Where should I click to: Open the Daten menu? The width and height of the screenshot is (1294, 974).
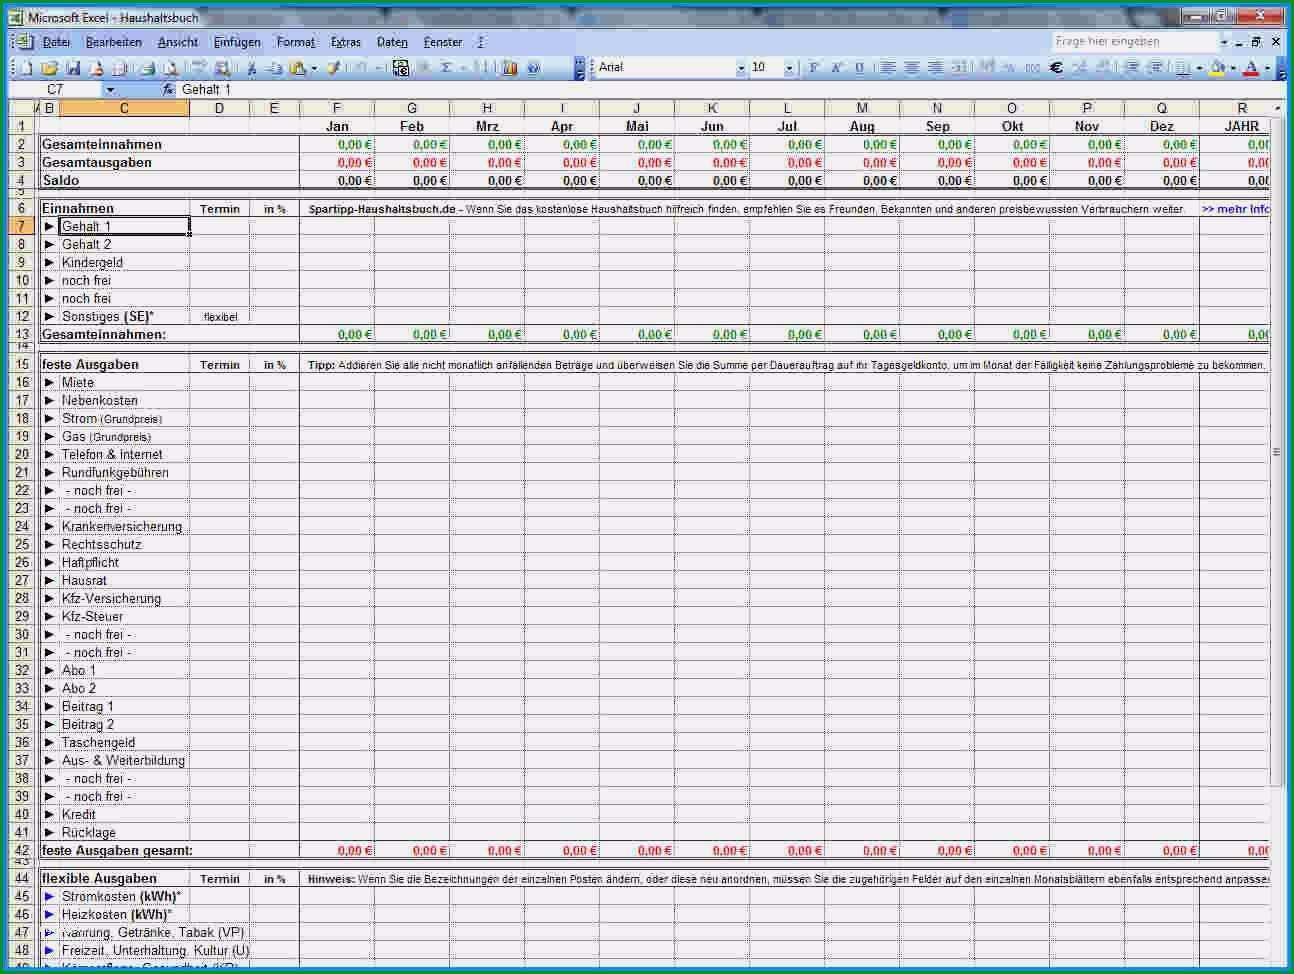(x=392, y=42)
